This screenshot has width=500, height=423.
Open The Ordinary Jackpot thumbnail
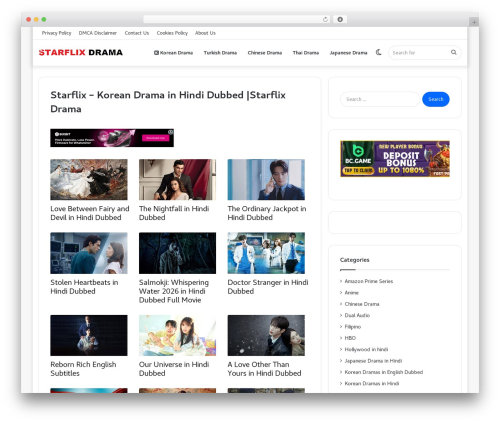tap(266, 179)
